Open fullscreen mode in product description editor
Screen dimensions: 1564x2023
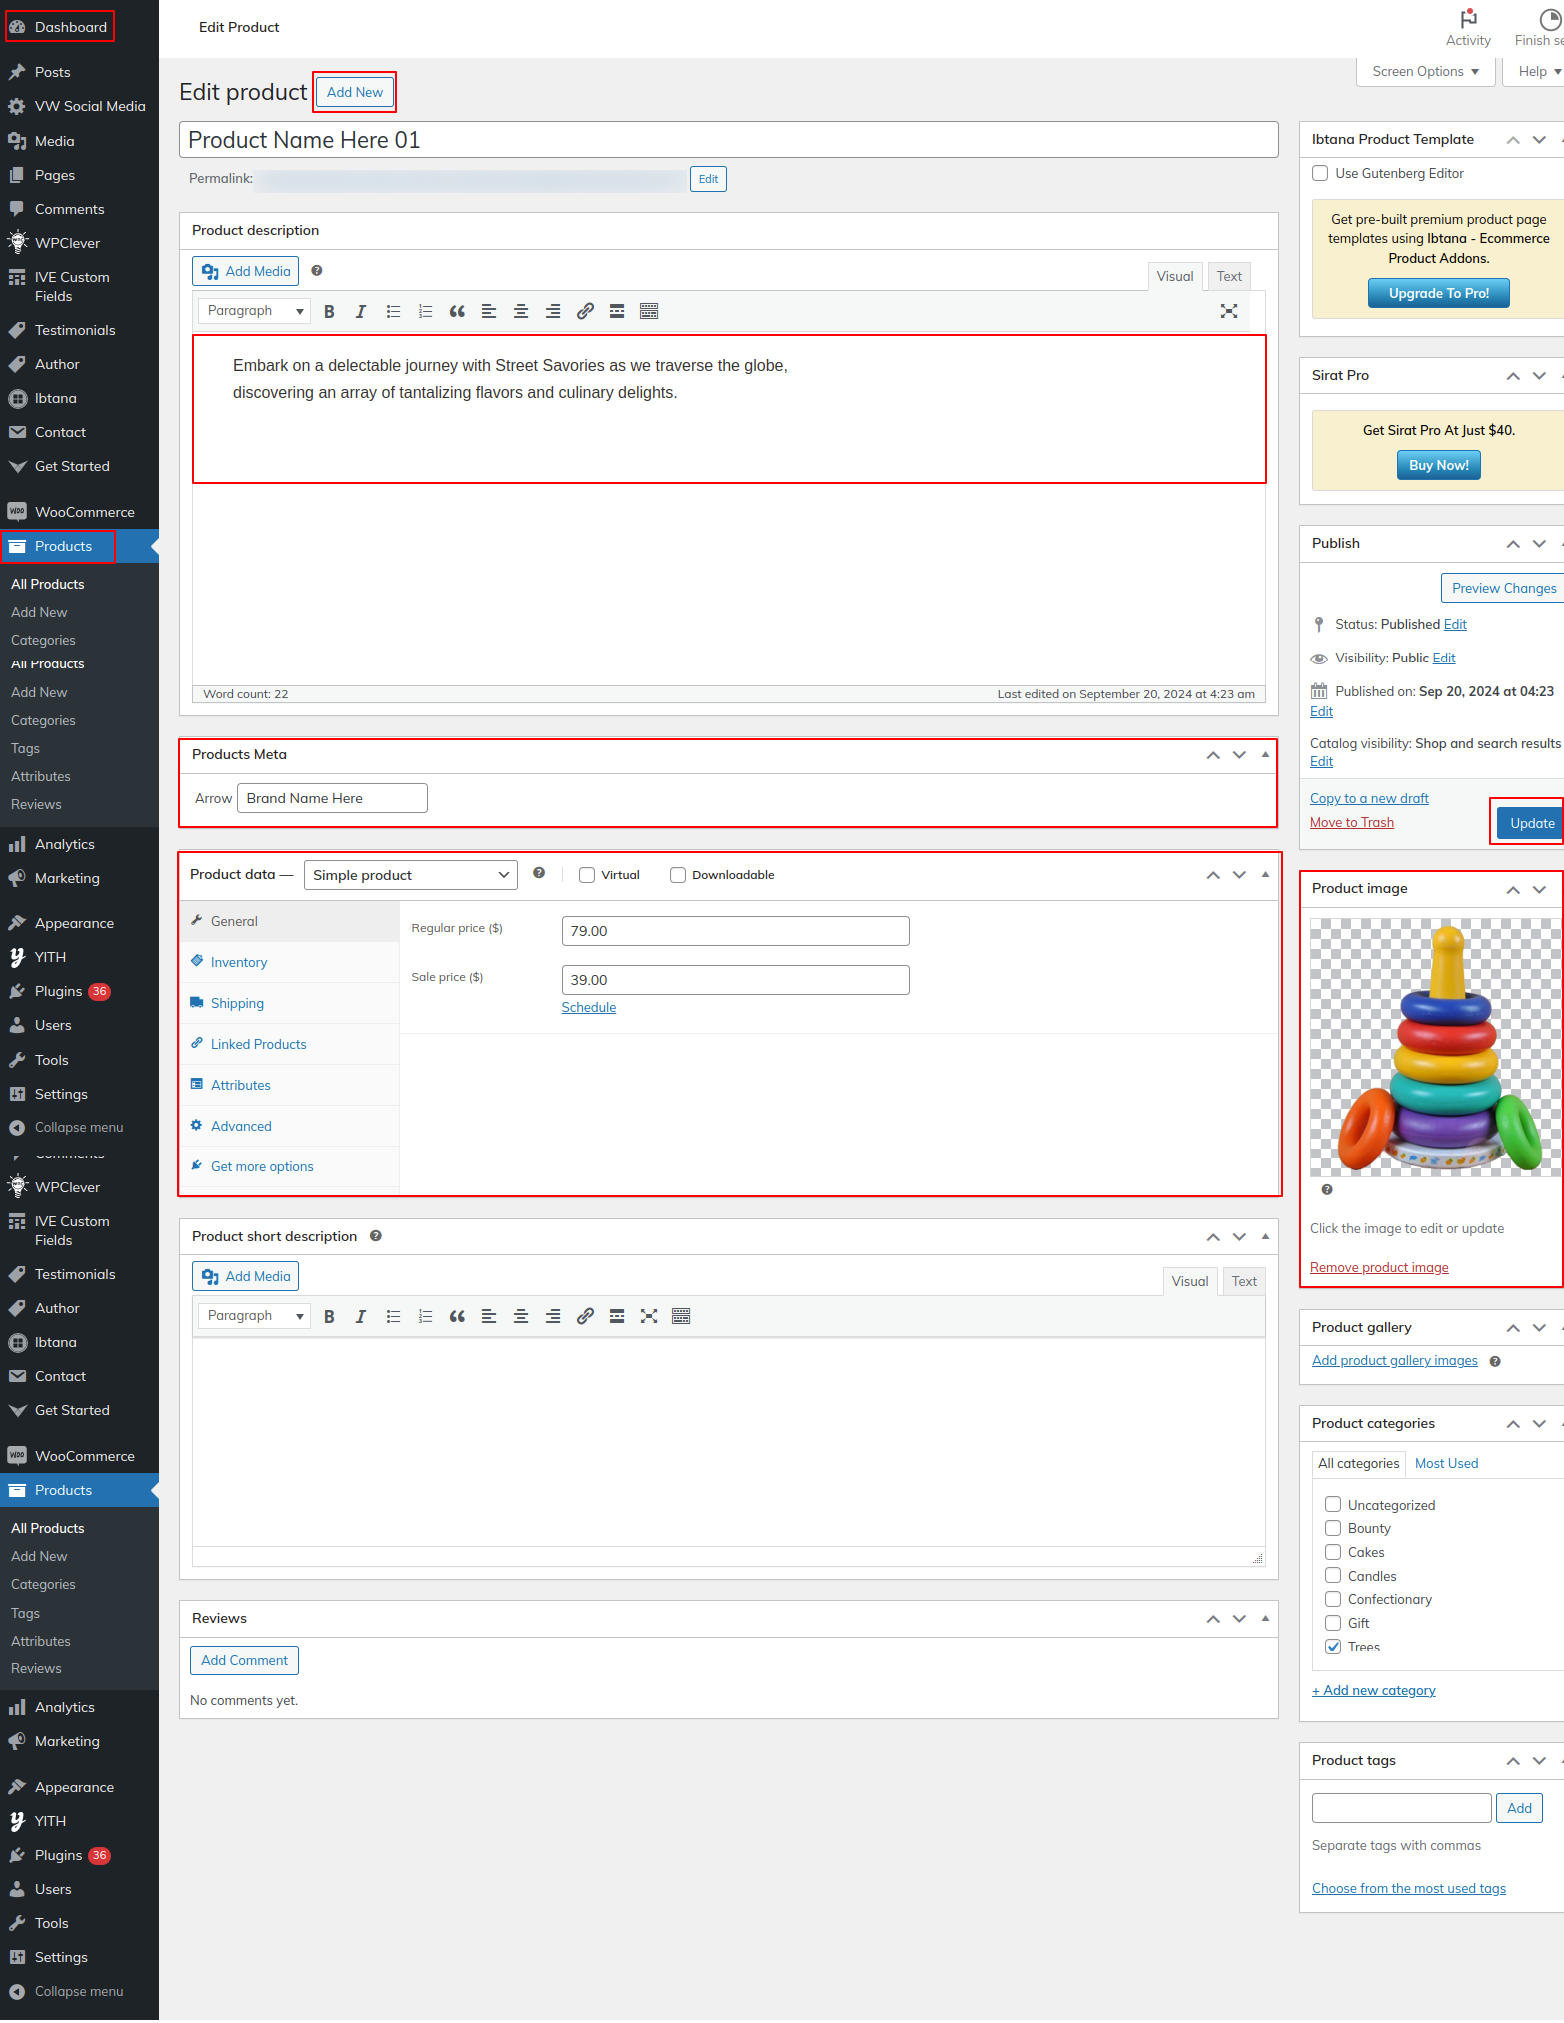pyautogui.click(x=1229, y=312)
